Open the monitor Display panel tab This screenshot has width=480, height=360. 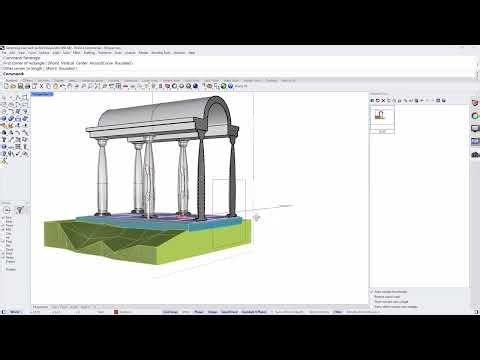(475, 129)
